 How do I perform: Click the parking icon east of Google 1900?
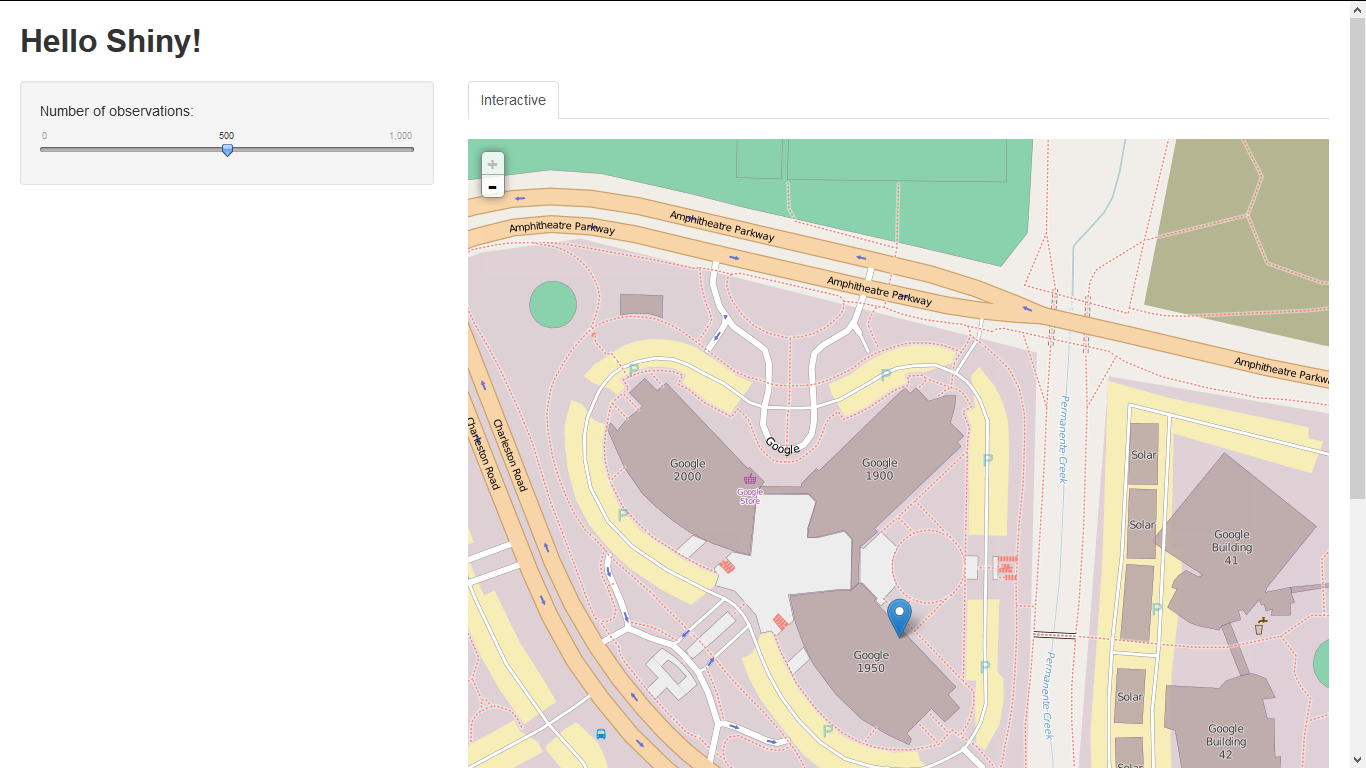988,459
